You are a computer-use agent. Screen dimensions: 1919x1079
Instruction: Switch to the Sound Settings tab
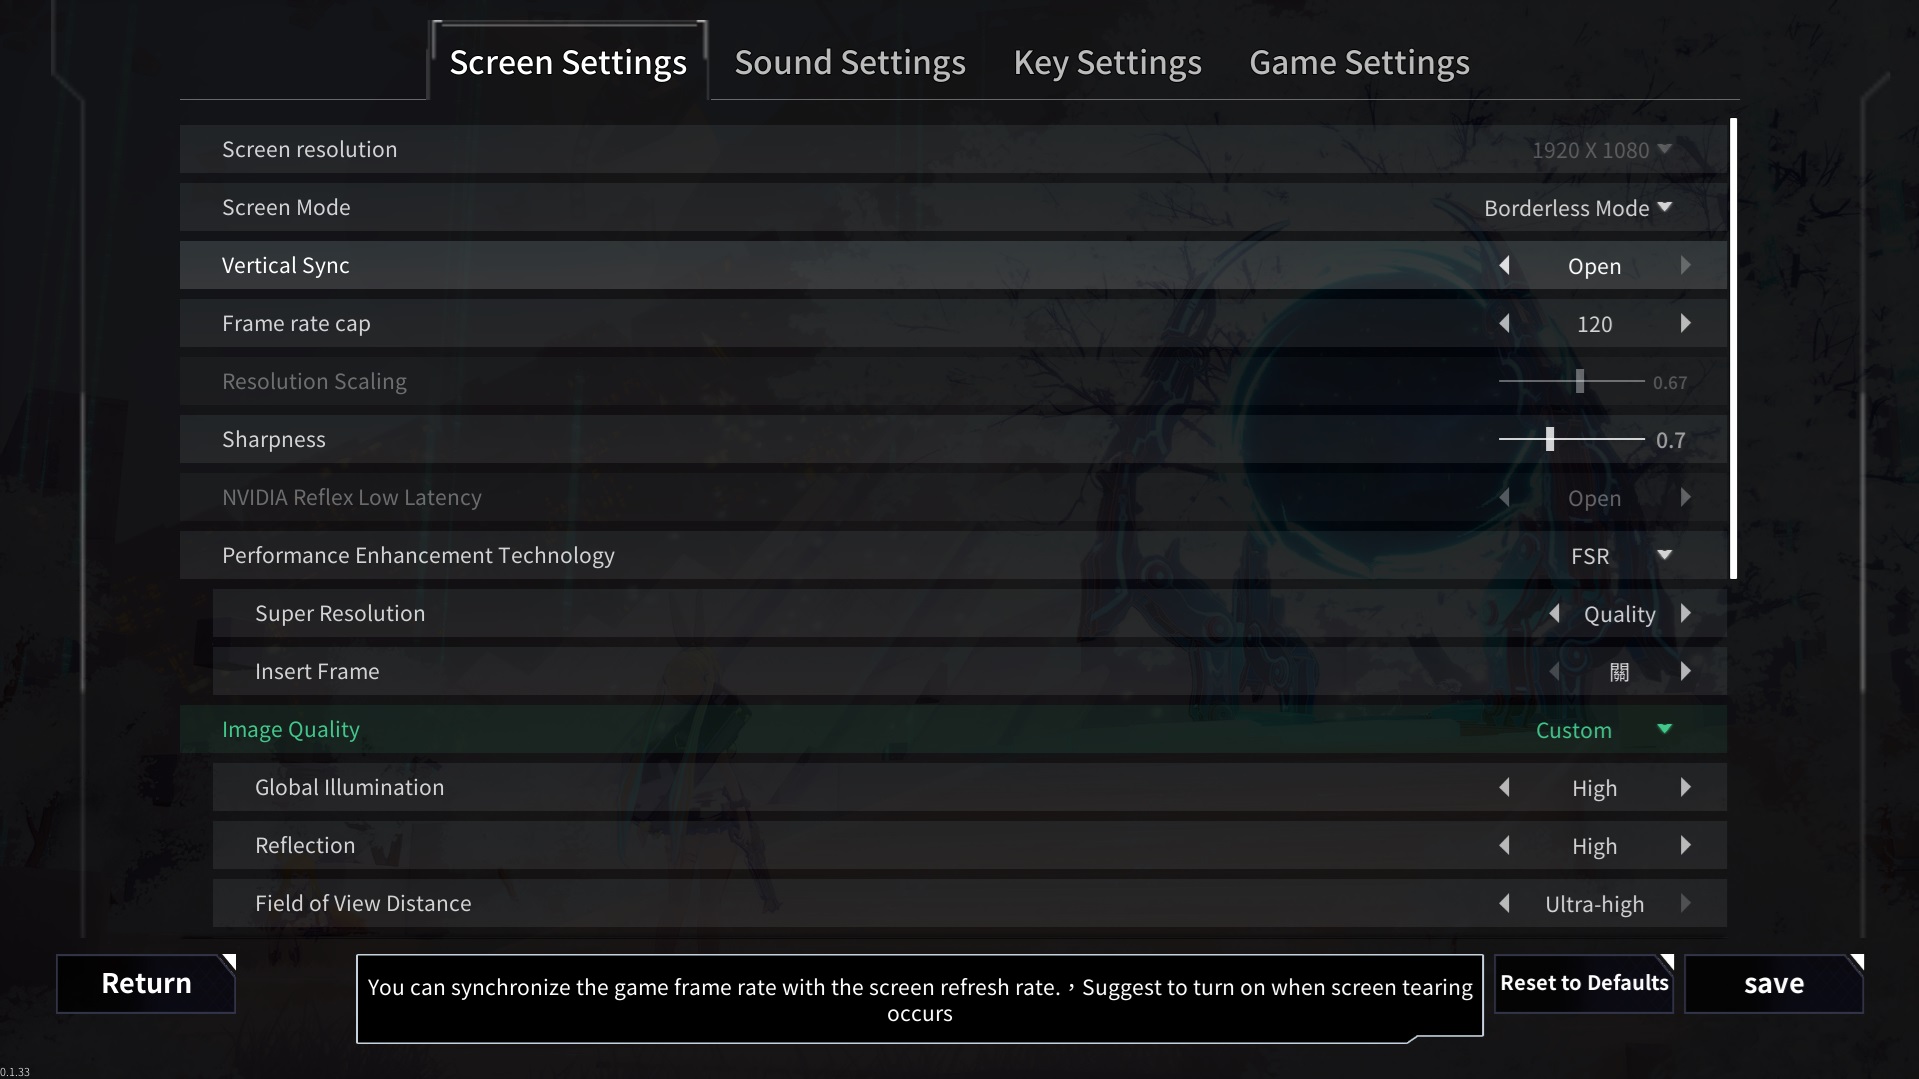[850, 62]
